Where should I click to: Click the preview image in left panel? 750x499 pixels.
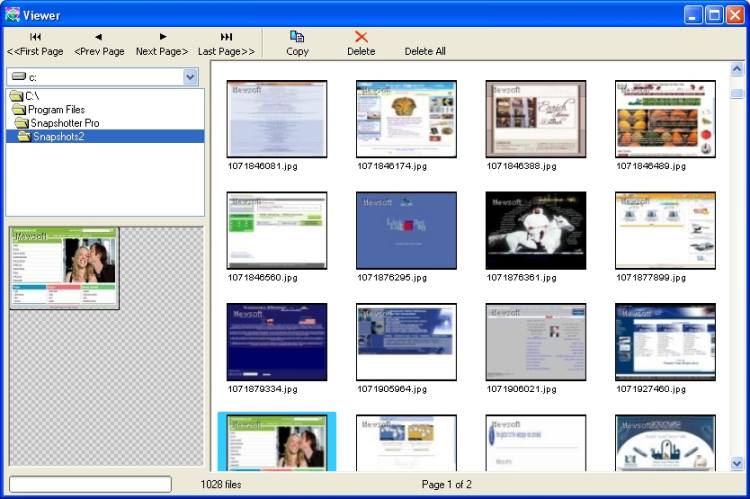coord(64,268)
